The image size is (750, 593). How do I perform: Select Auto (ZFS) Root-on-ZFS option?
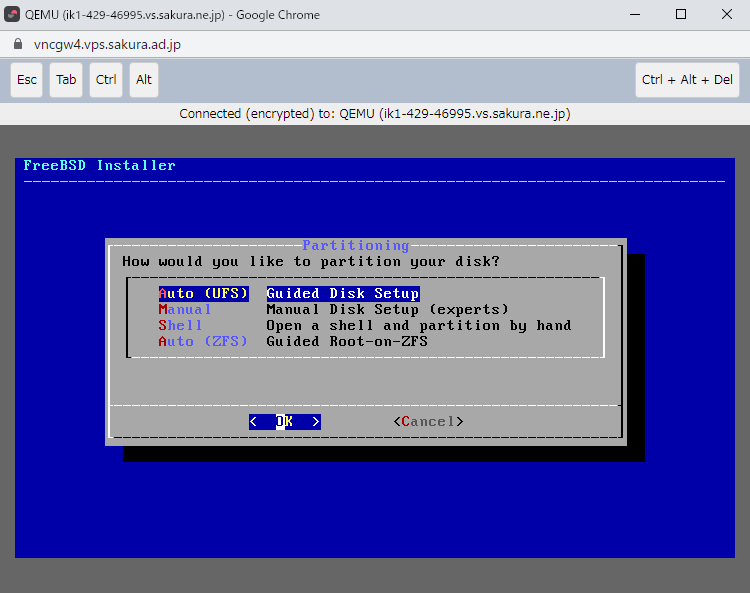tap(203, 342)
